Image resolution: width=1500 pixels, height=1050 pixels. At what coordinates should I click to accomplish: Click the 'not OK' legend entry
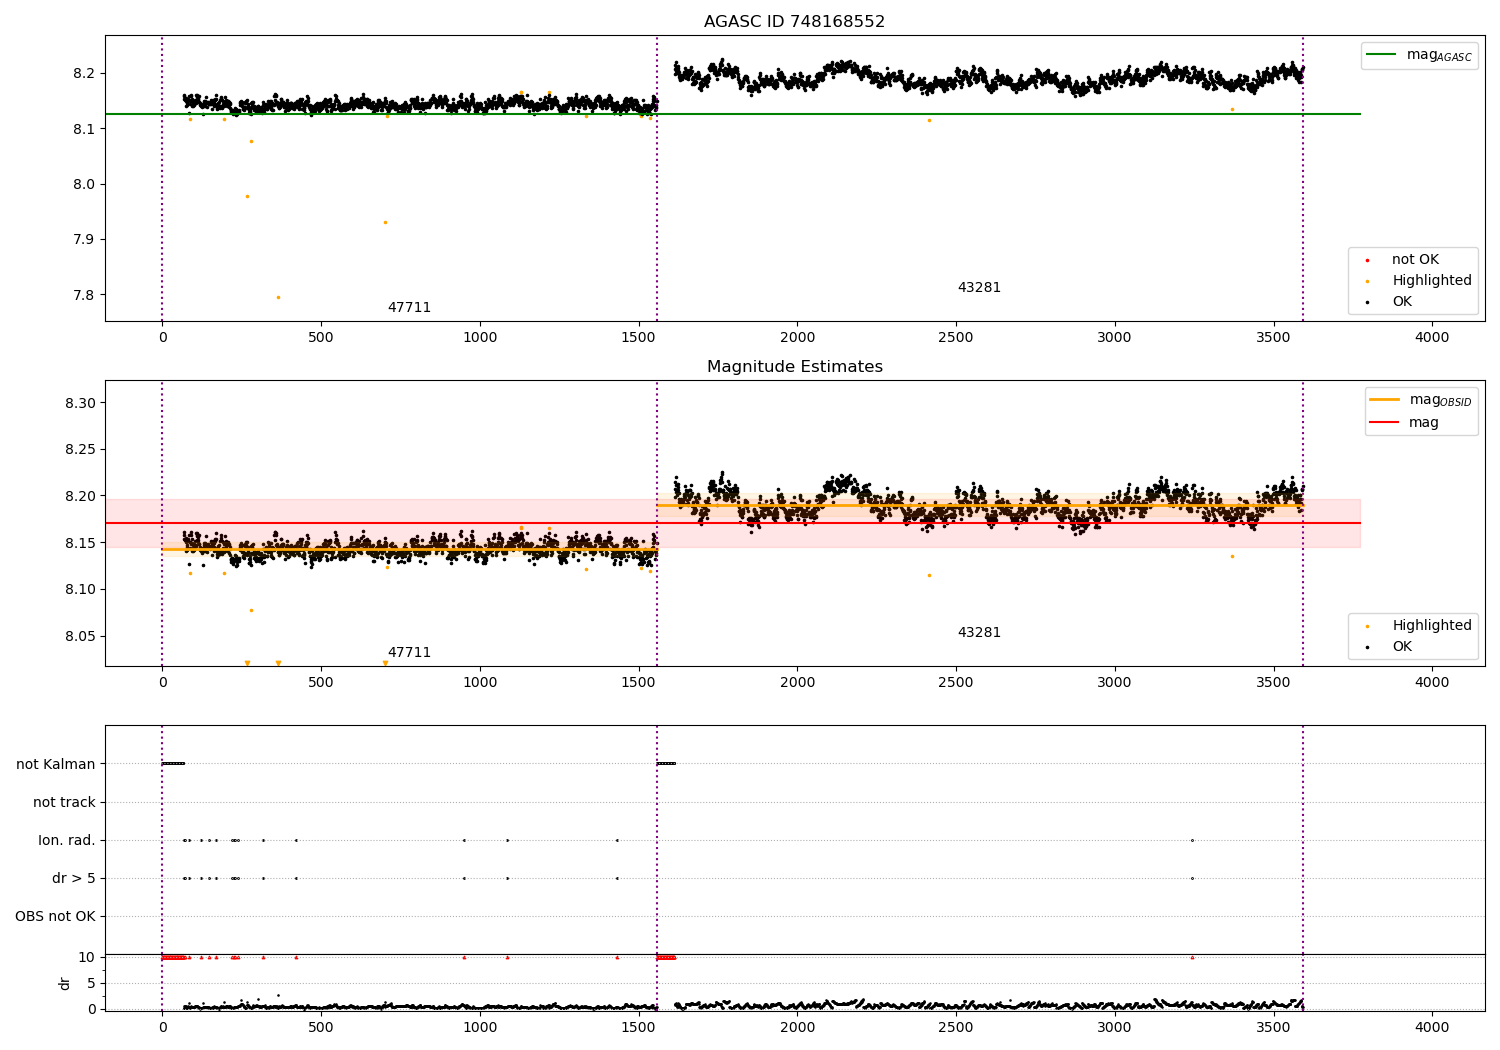[1415, 260]
